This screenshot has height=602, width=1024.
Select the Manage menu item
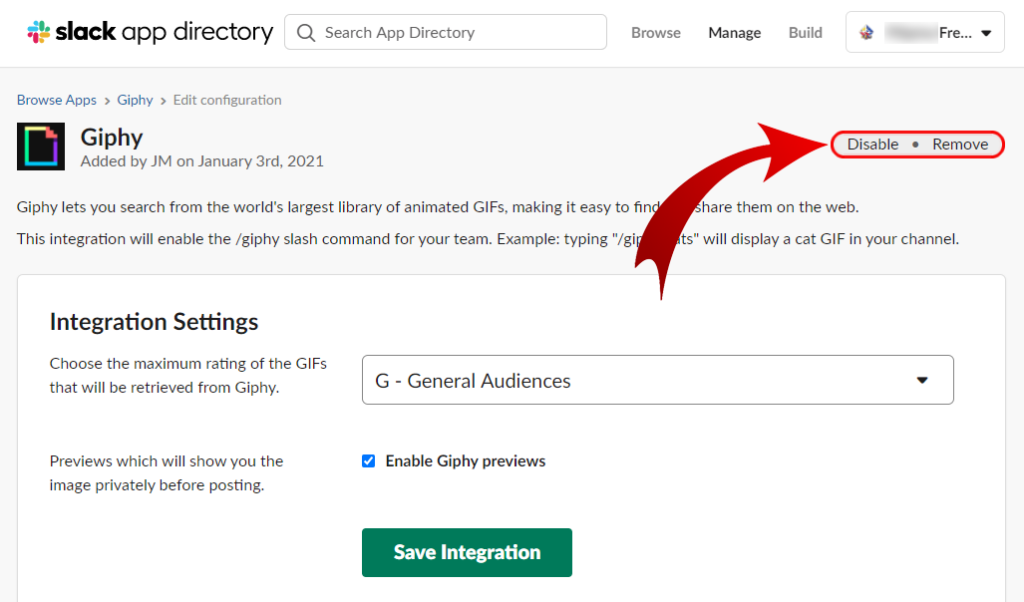[734, 32]
